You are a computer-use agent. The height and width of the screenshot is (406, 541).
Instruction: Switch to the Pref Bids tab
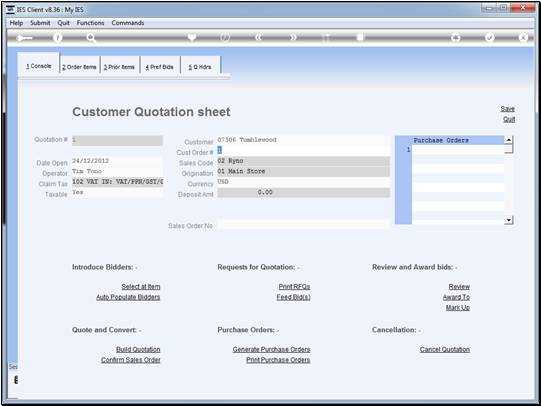(159, 67)
